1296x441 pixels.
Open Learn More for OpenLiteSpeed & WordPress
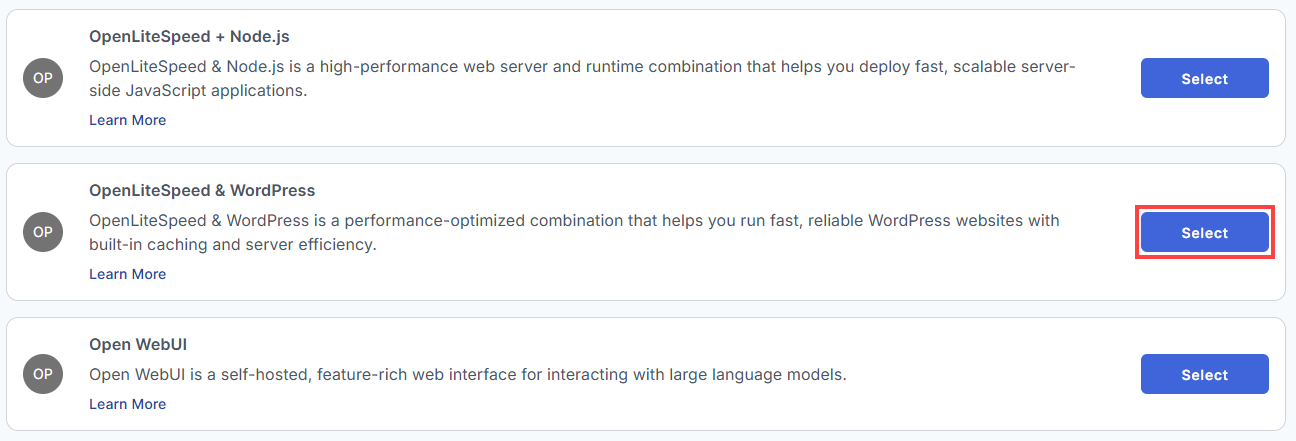tap(127, 274)
